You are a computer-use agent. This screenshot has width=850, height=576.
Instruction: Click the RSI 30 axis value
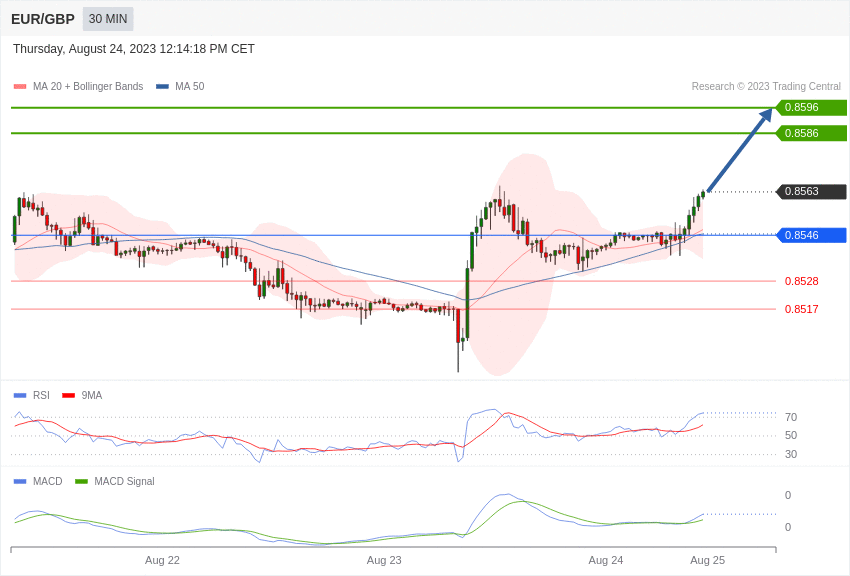[791, 455]
